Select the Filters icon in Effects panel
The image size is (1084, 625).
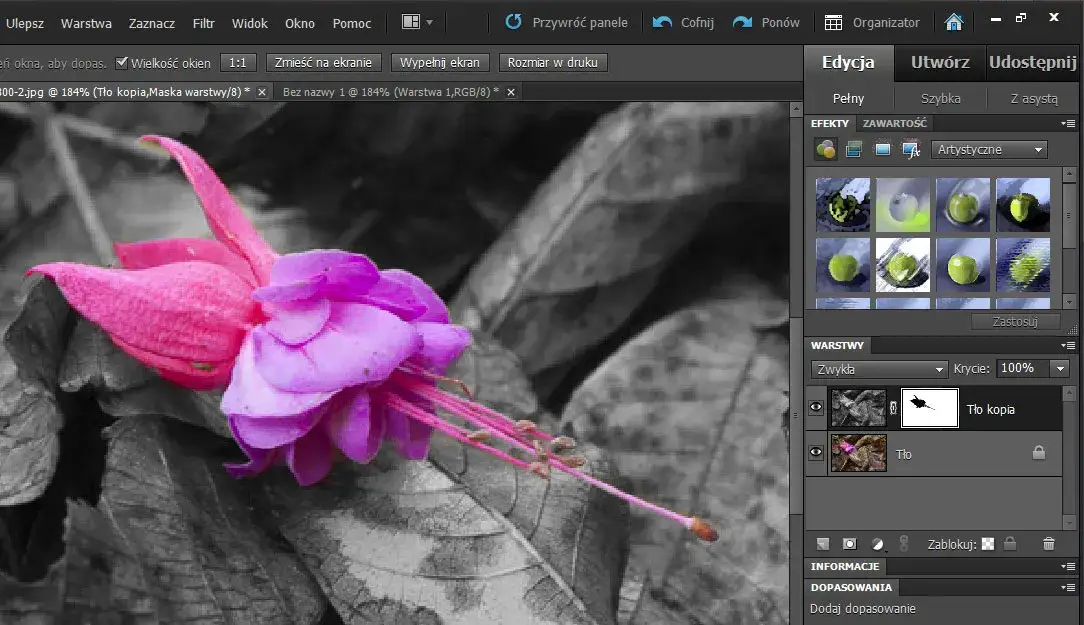tap(825, 149)
